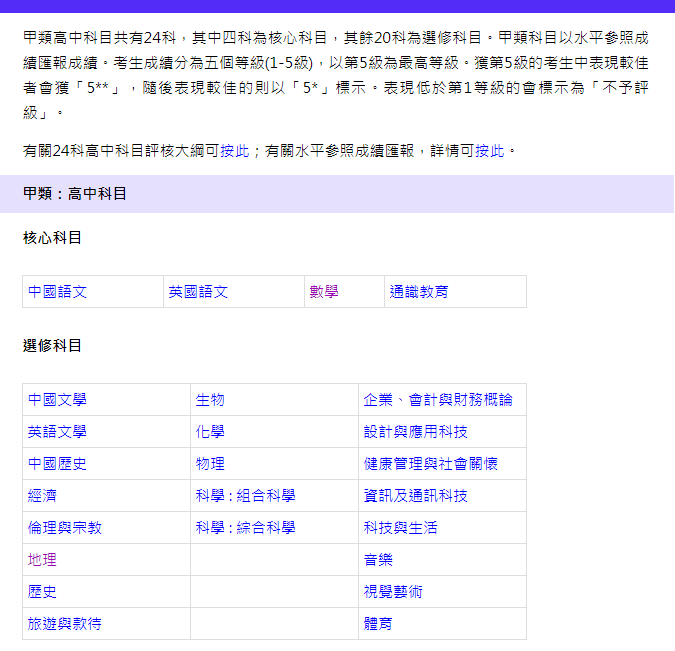
Task: Click the 選修科目 heading
Action: (x=52, y=345)
